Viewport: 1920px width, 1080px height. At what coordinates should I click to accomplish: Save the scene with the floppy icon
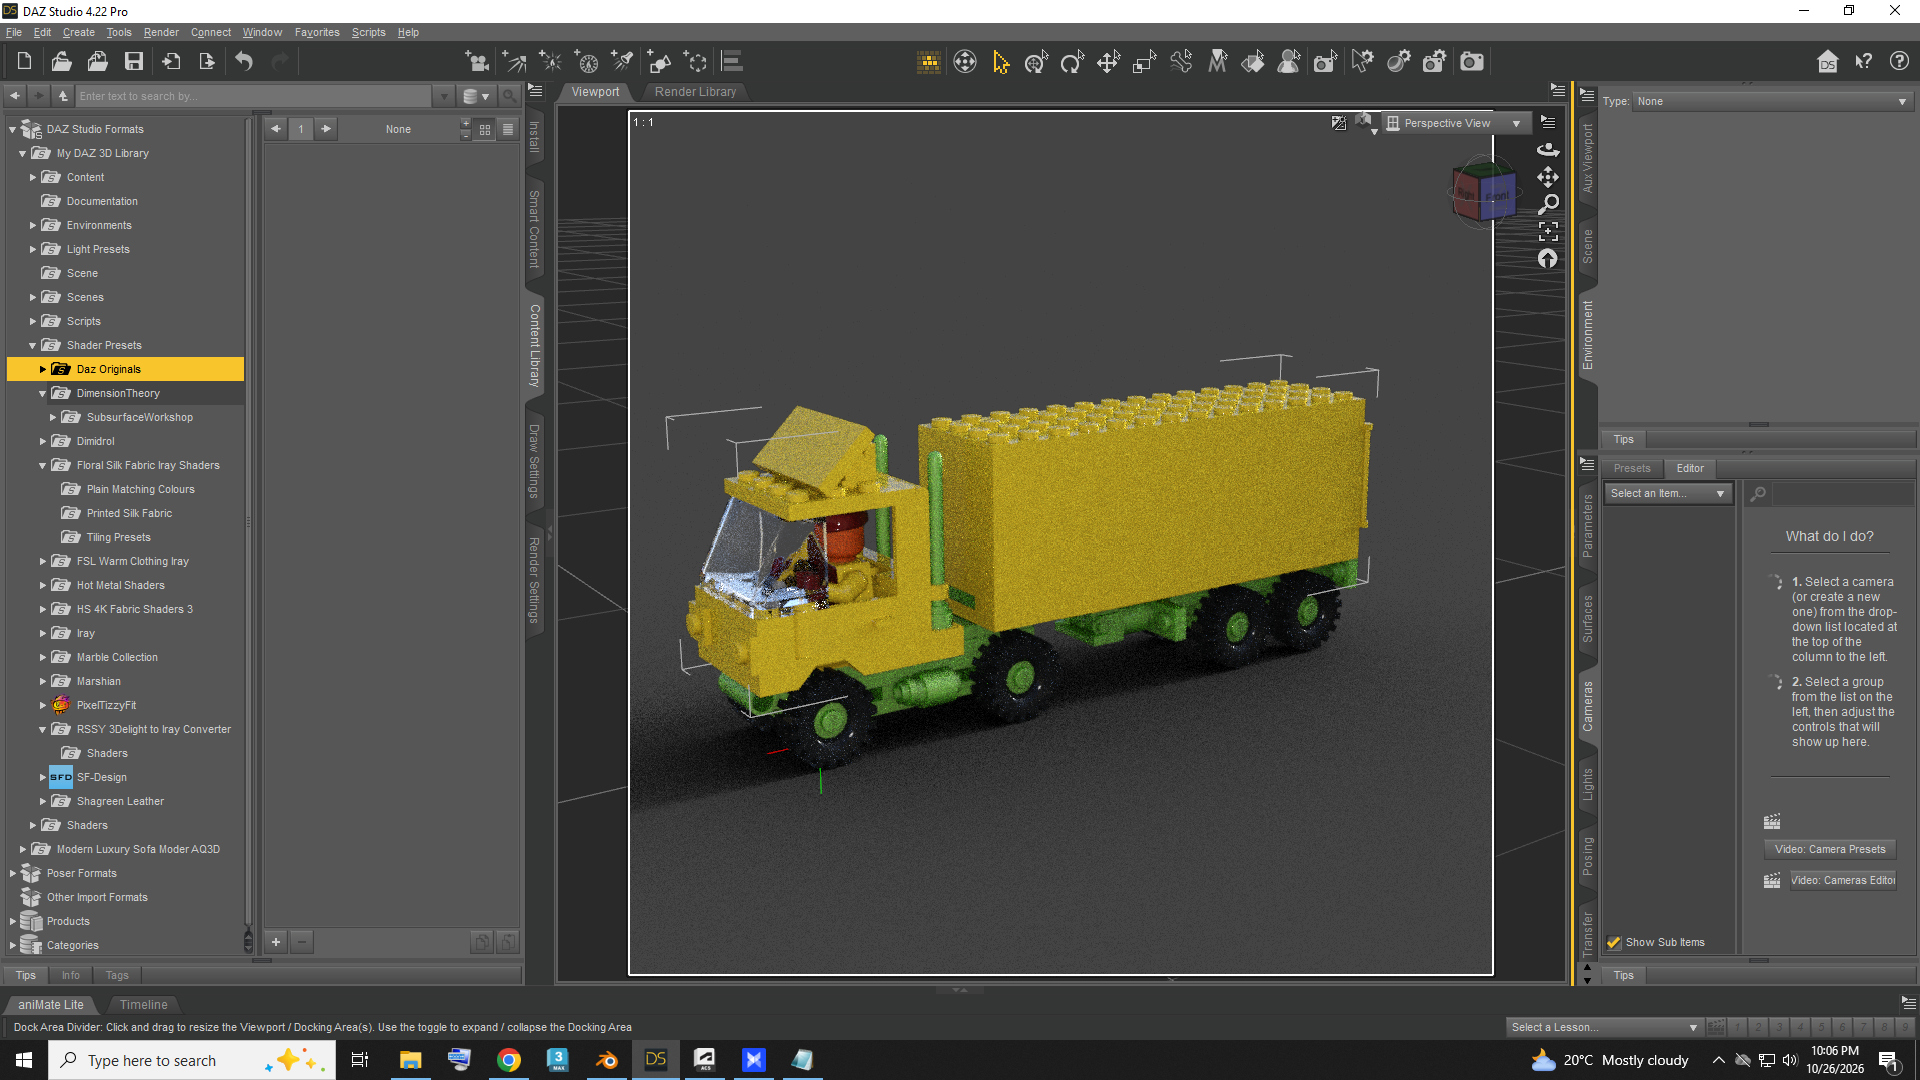click(x=133, y=62)
